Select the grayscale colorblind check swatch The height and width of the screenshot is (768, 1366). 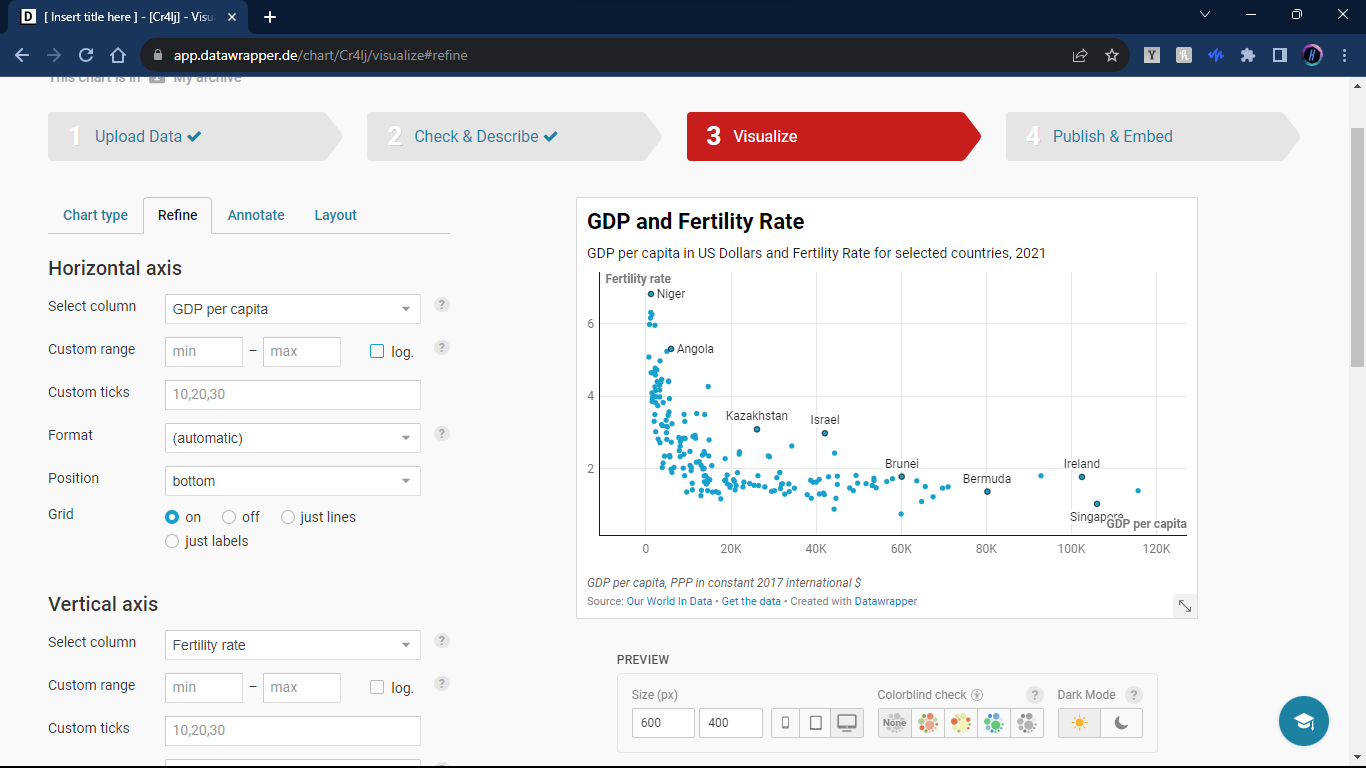[1026, 723]
